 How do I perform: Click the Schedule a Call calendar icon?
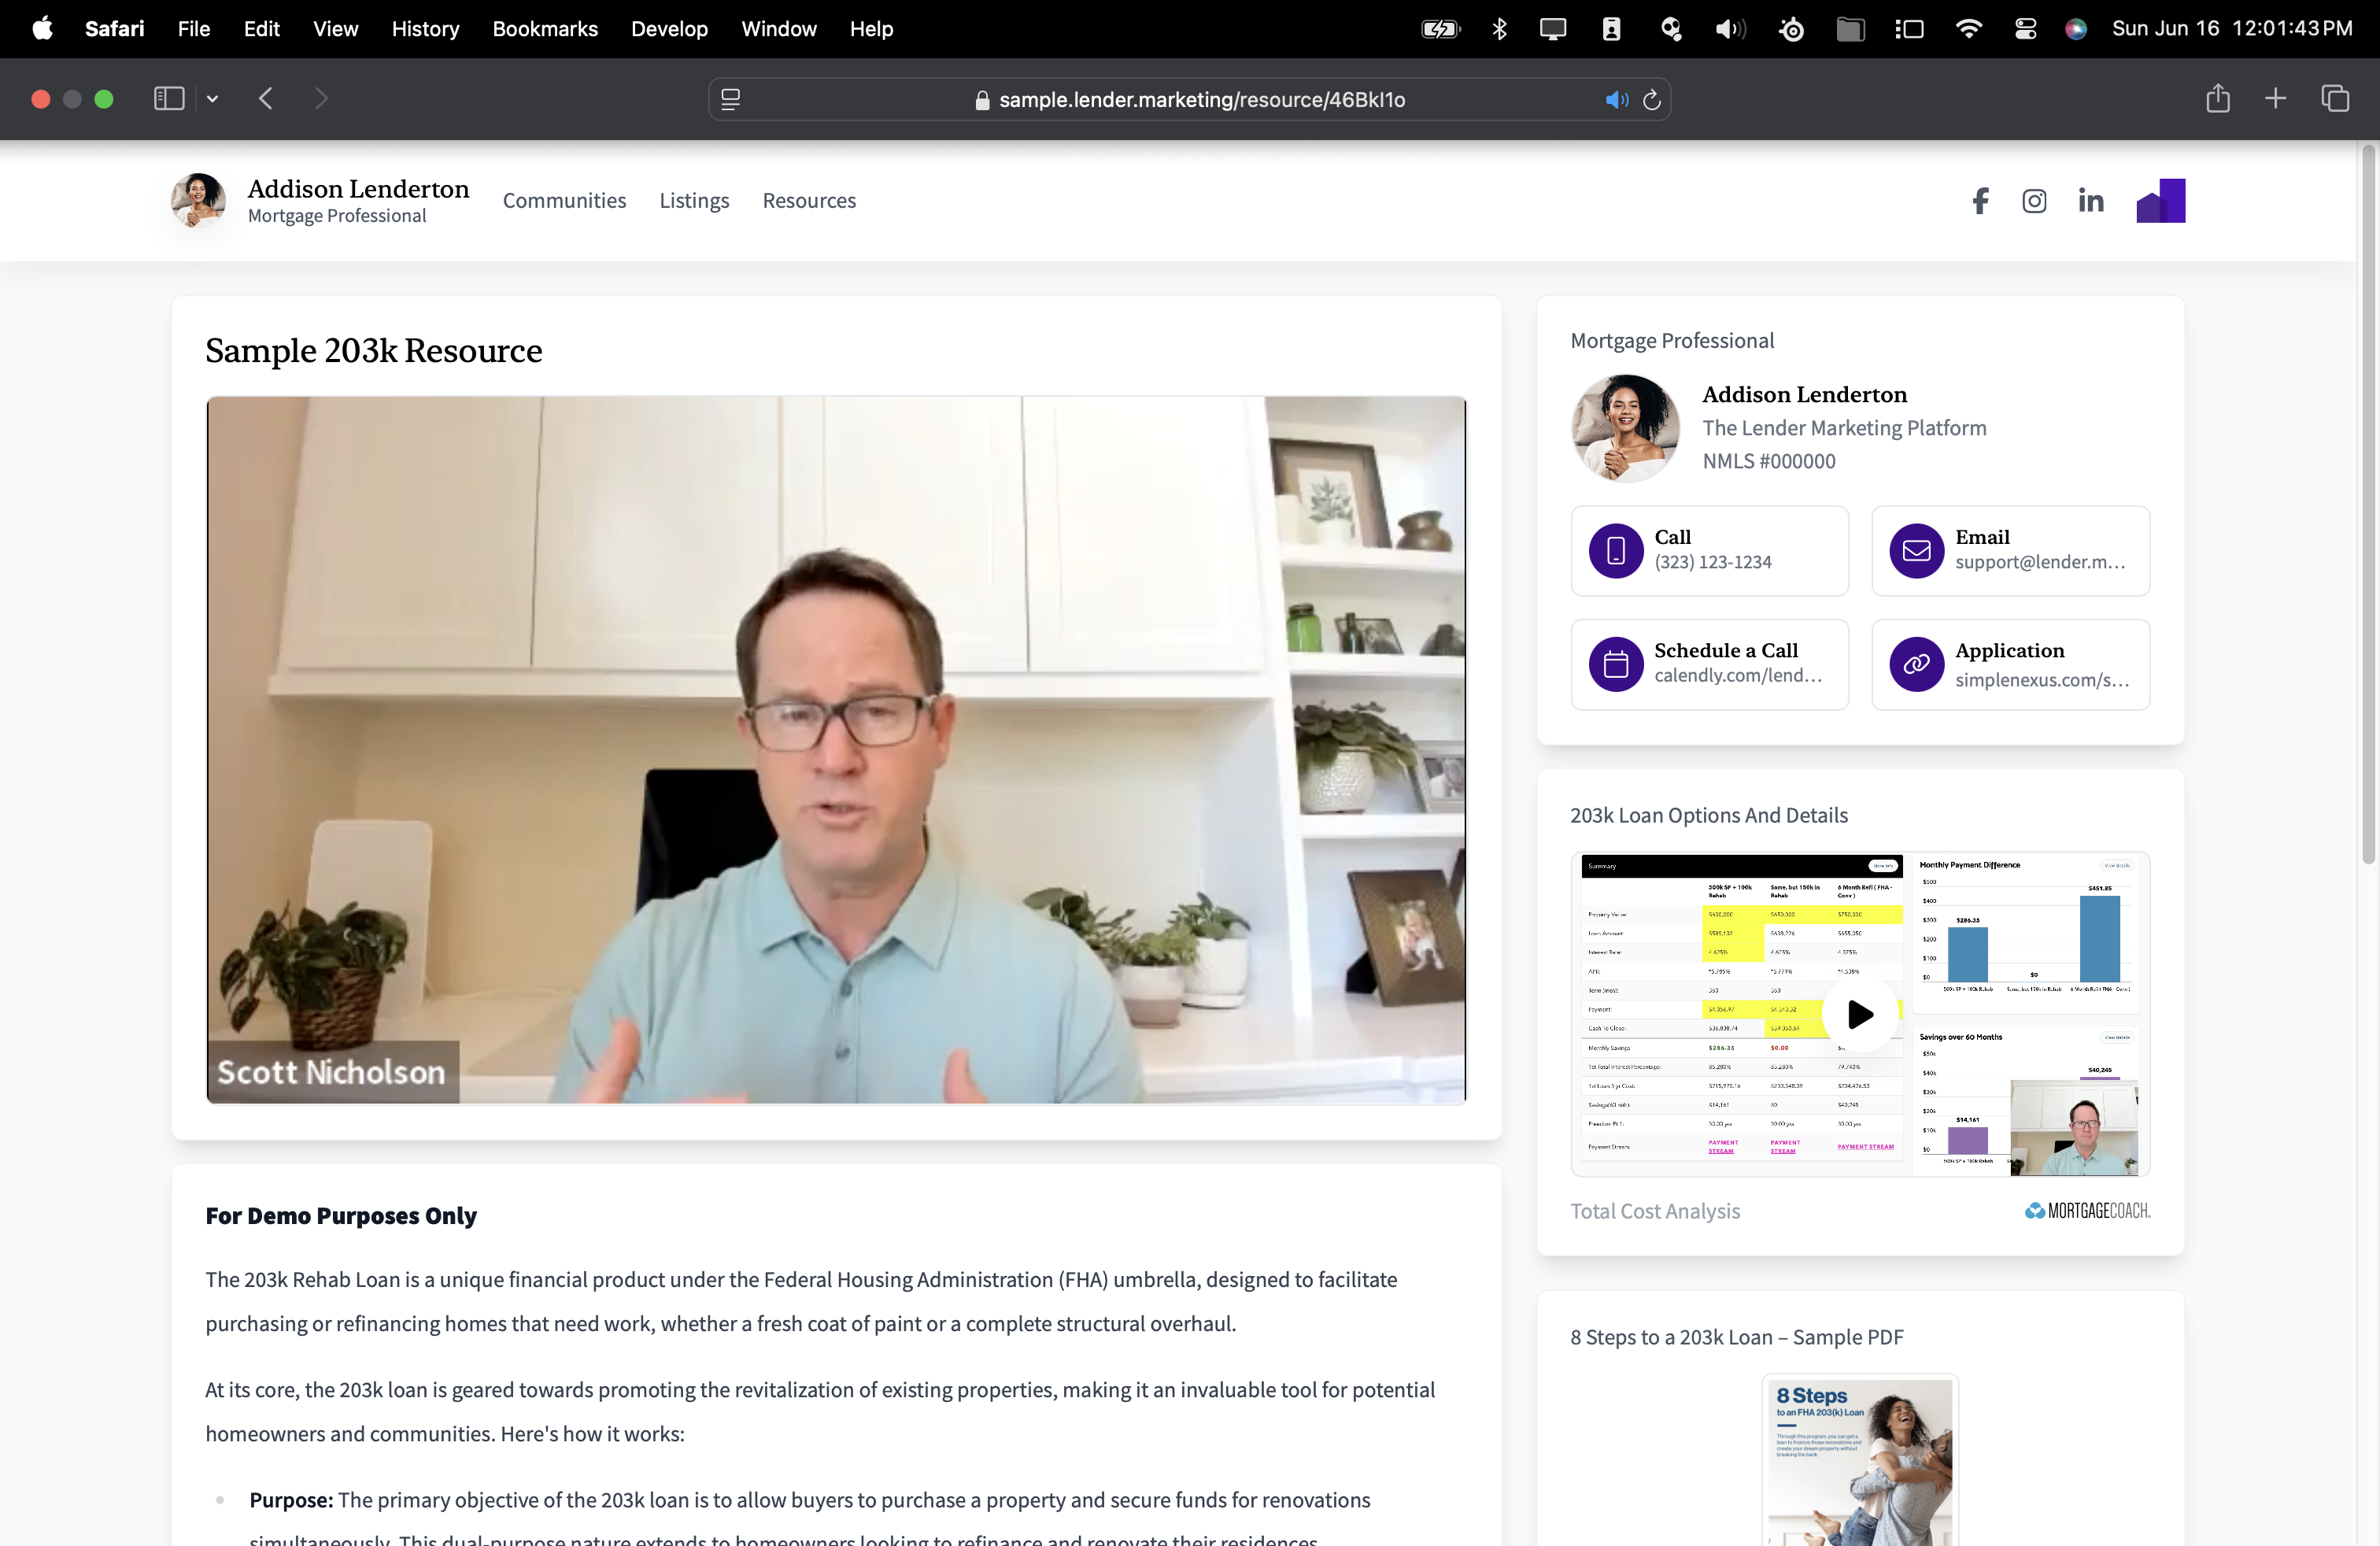pos(1616,664)
